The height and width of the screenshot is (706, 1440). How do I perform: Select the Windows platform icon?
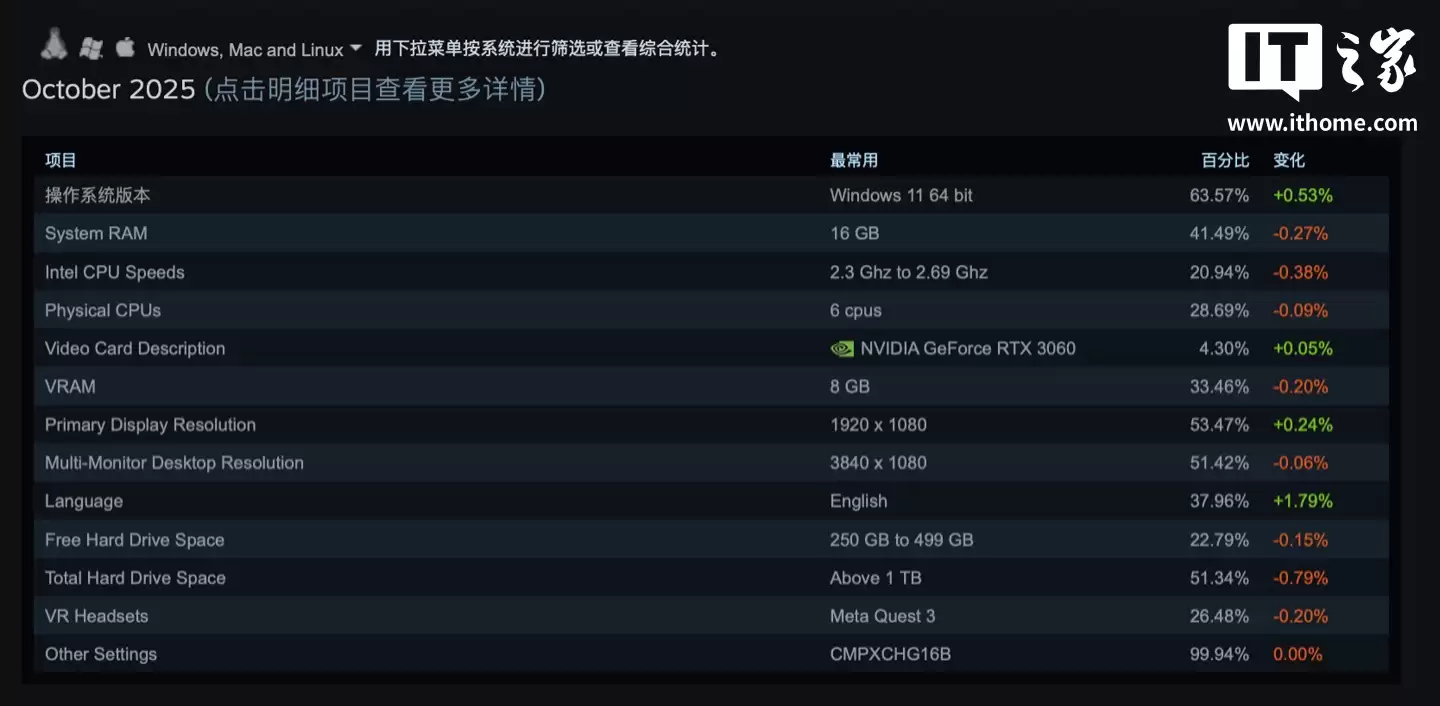point(91,46)
